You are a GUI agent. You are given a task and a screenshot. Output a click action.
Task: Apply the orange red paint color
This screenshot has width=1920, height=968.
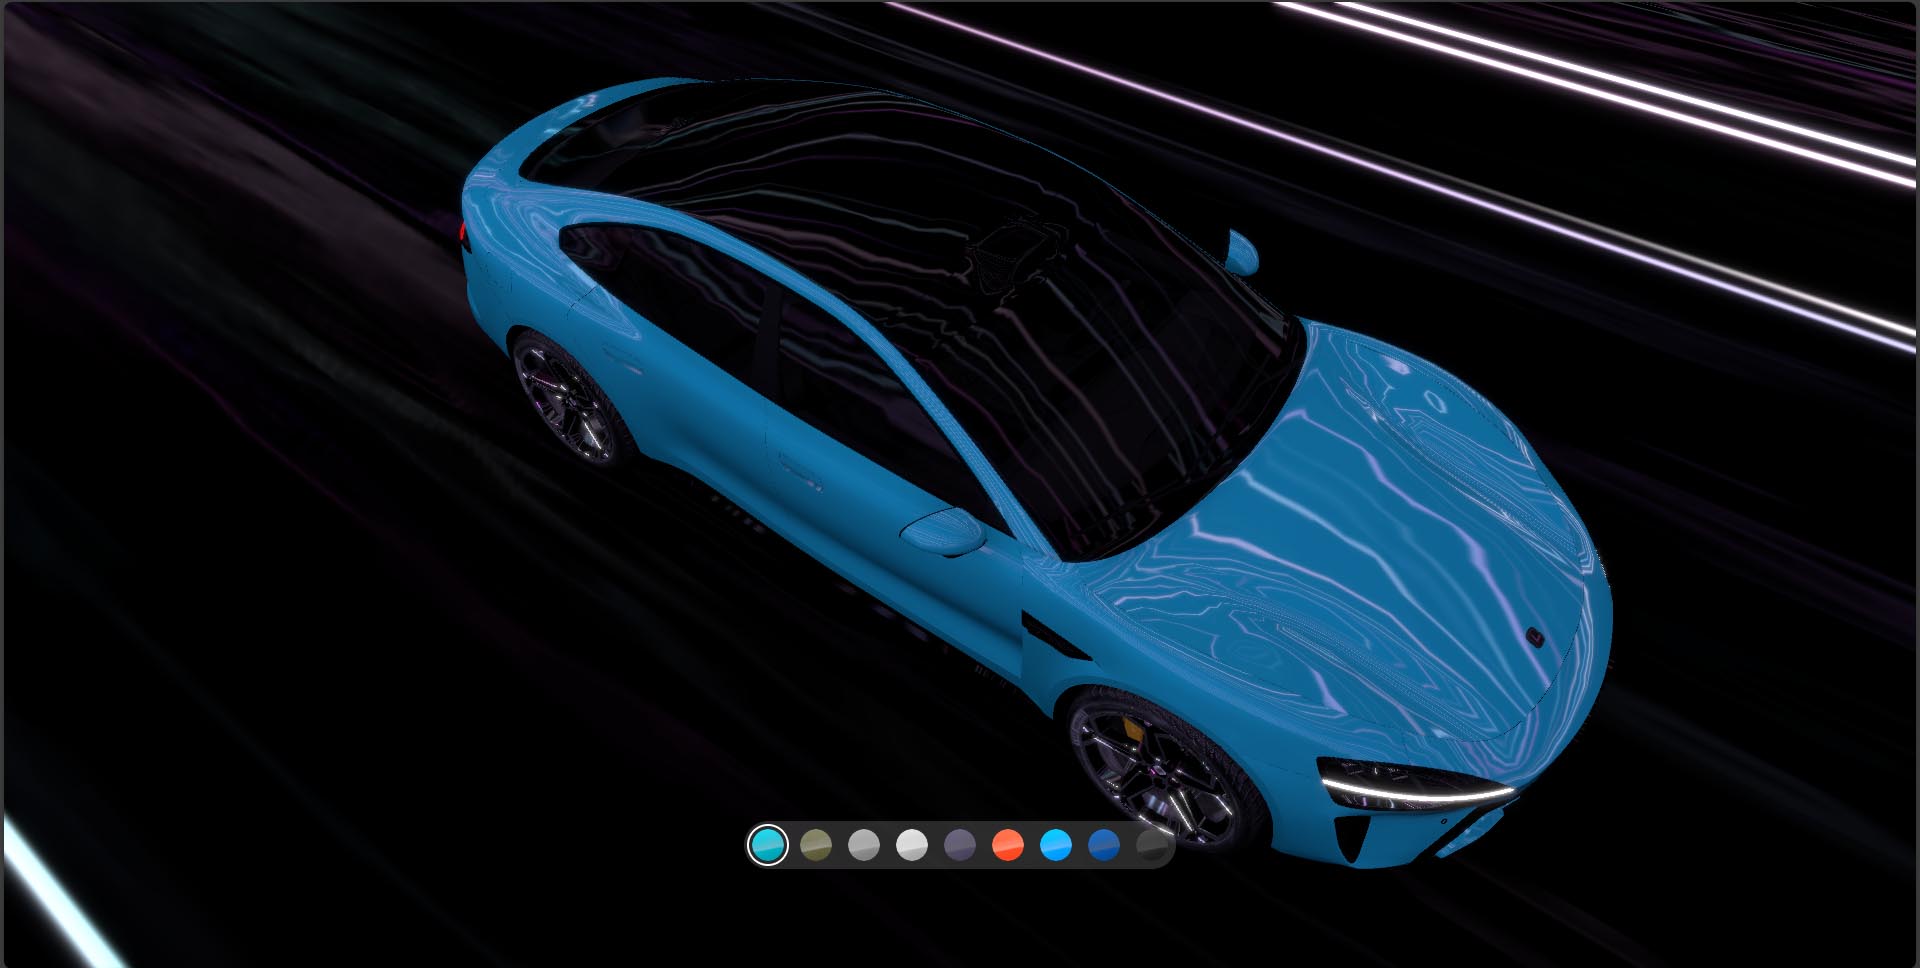click(1008, 845)
